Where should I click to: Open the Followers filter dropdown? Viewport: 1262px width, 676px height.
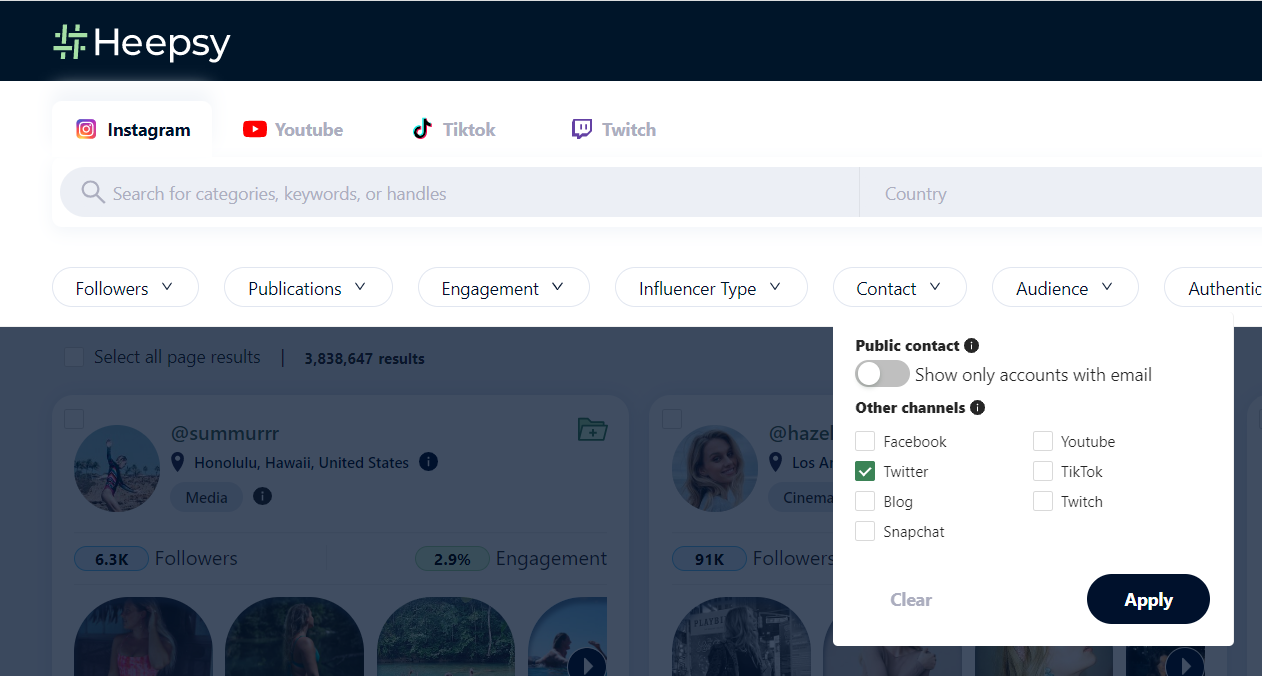point(125,287)
